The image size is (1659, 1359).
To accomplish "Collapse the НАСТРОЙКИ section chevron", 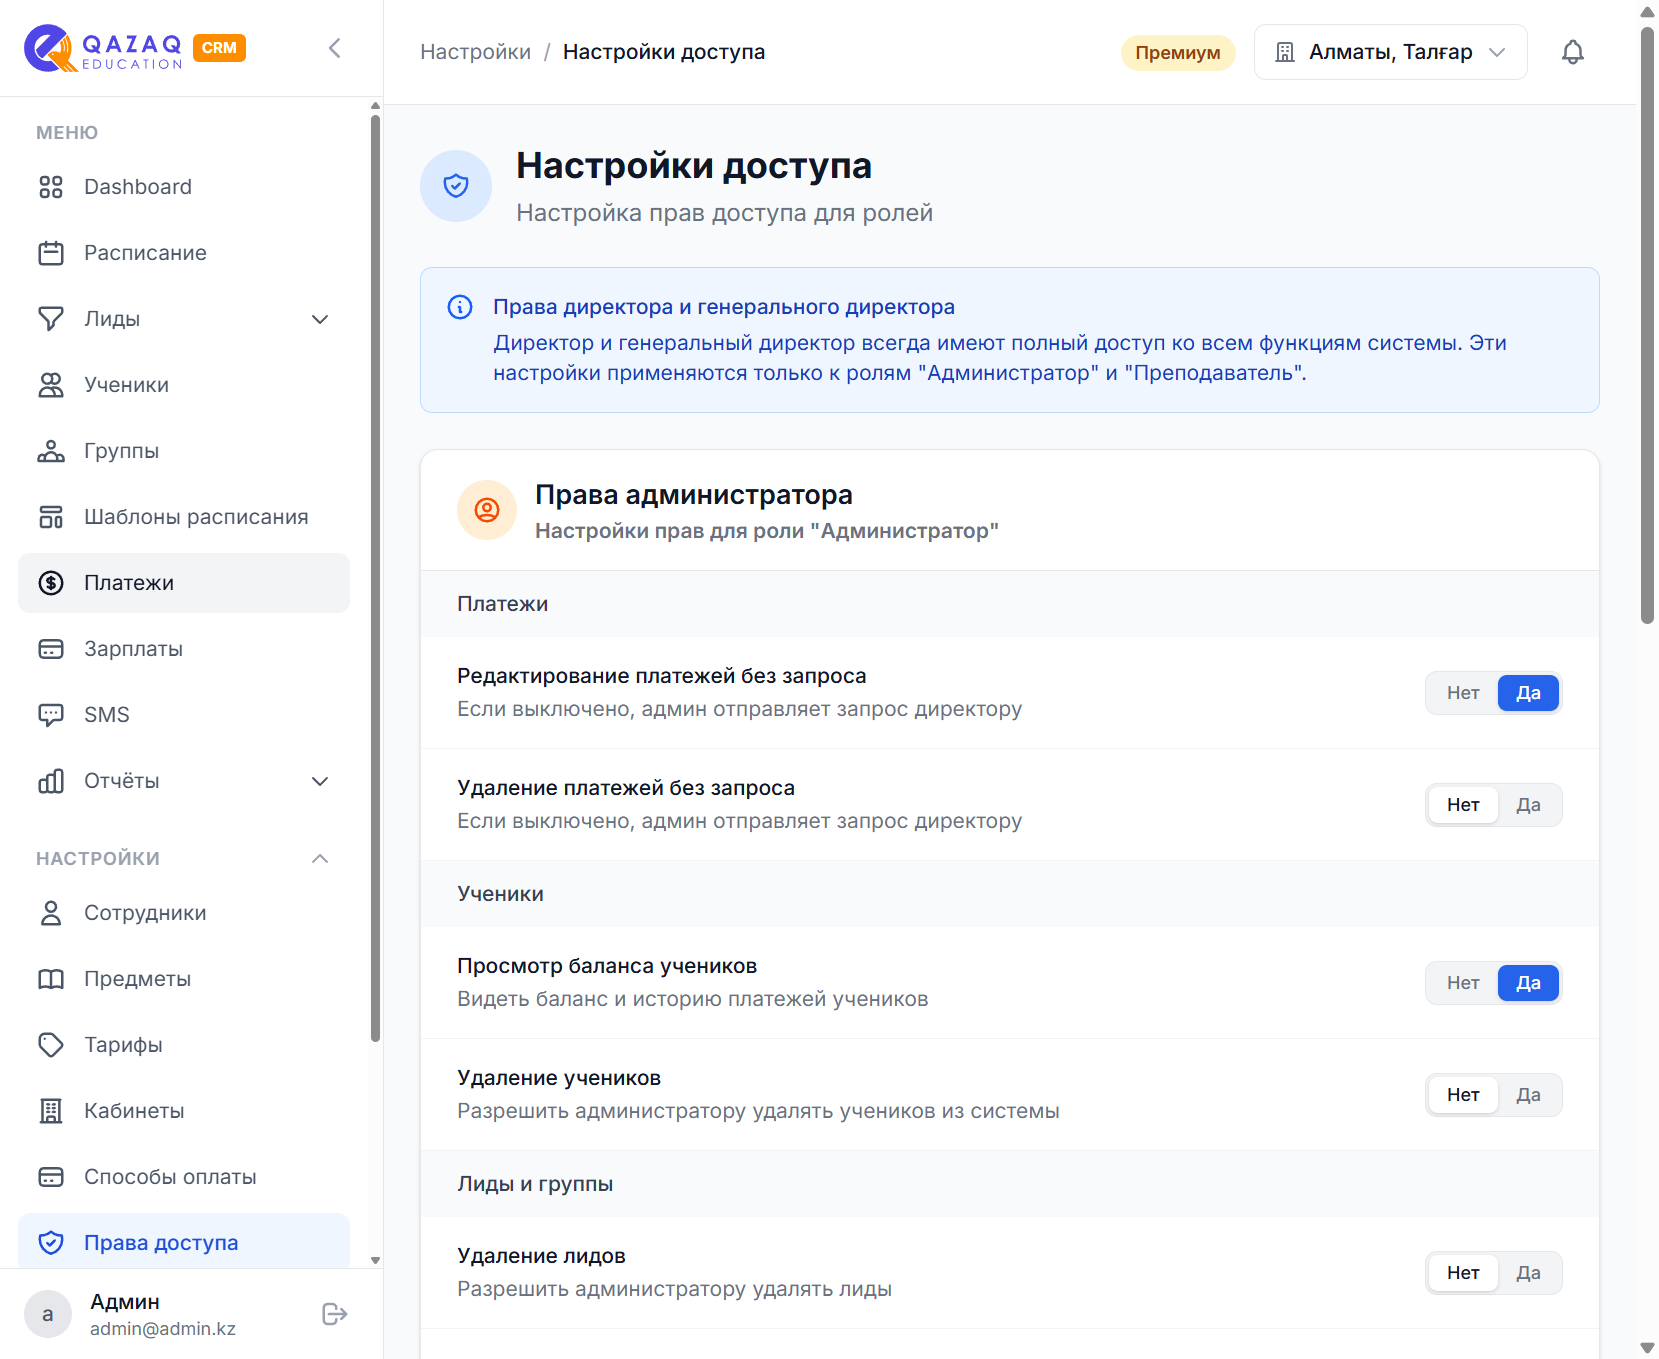I will coord(320,859).
